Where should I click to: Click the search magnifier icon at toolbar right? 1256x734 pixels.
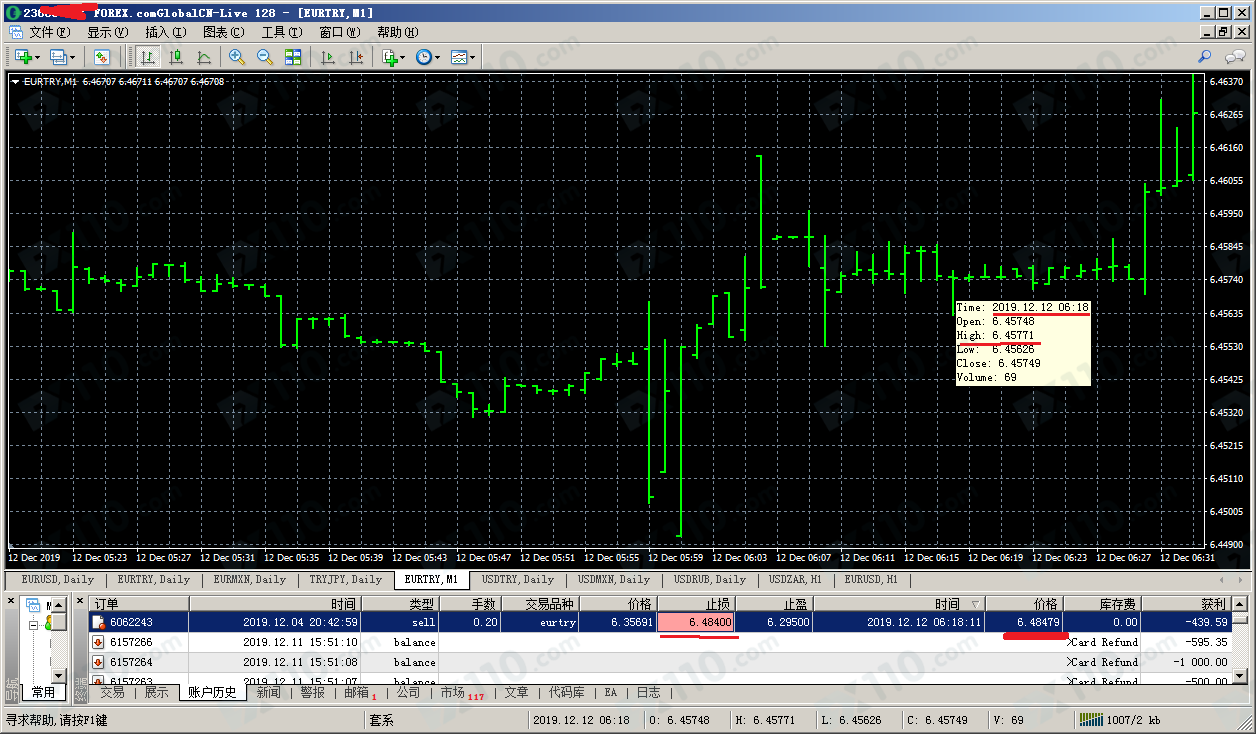click(1205, 57)
